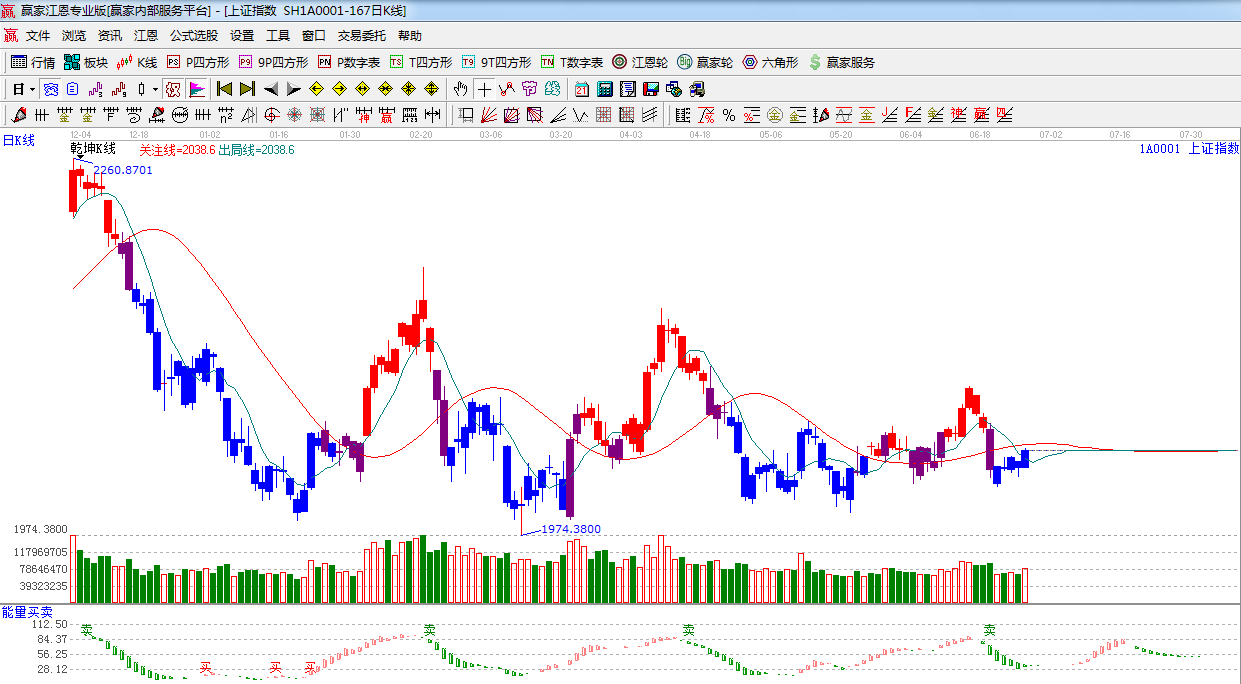Select the percent (%) line tool
Image resolution: width=1241 pixels, height=684 pixels.
(729, 115)
